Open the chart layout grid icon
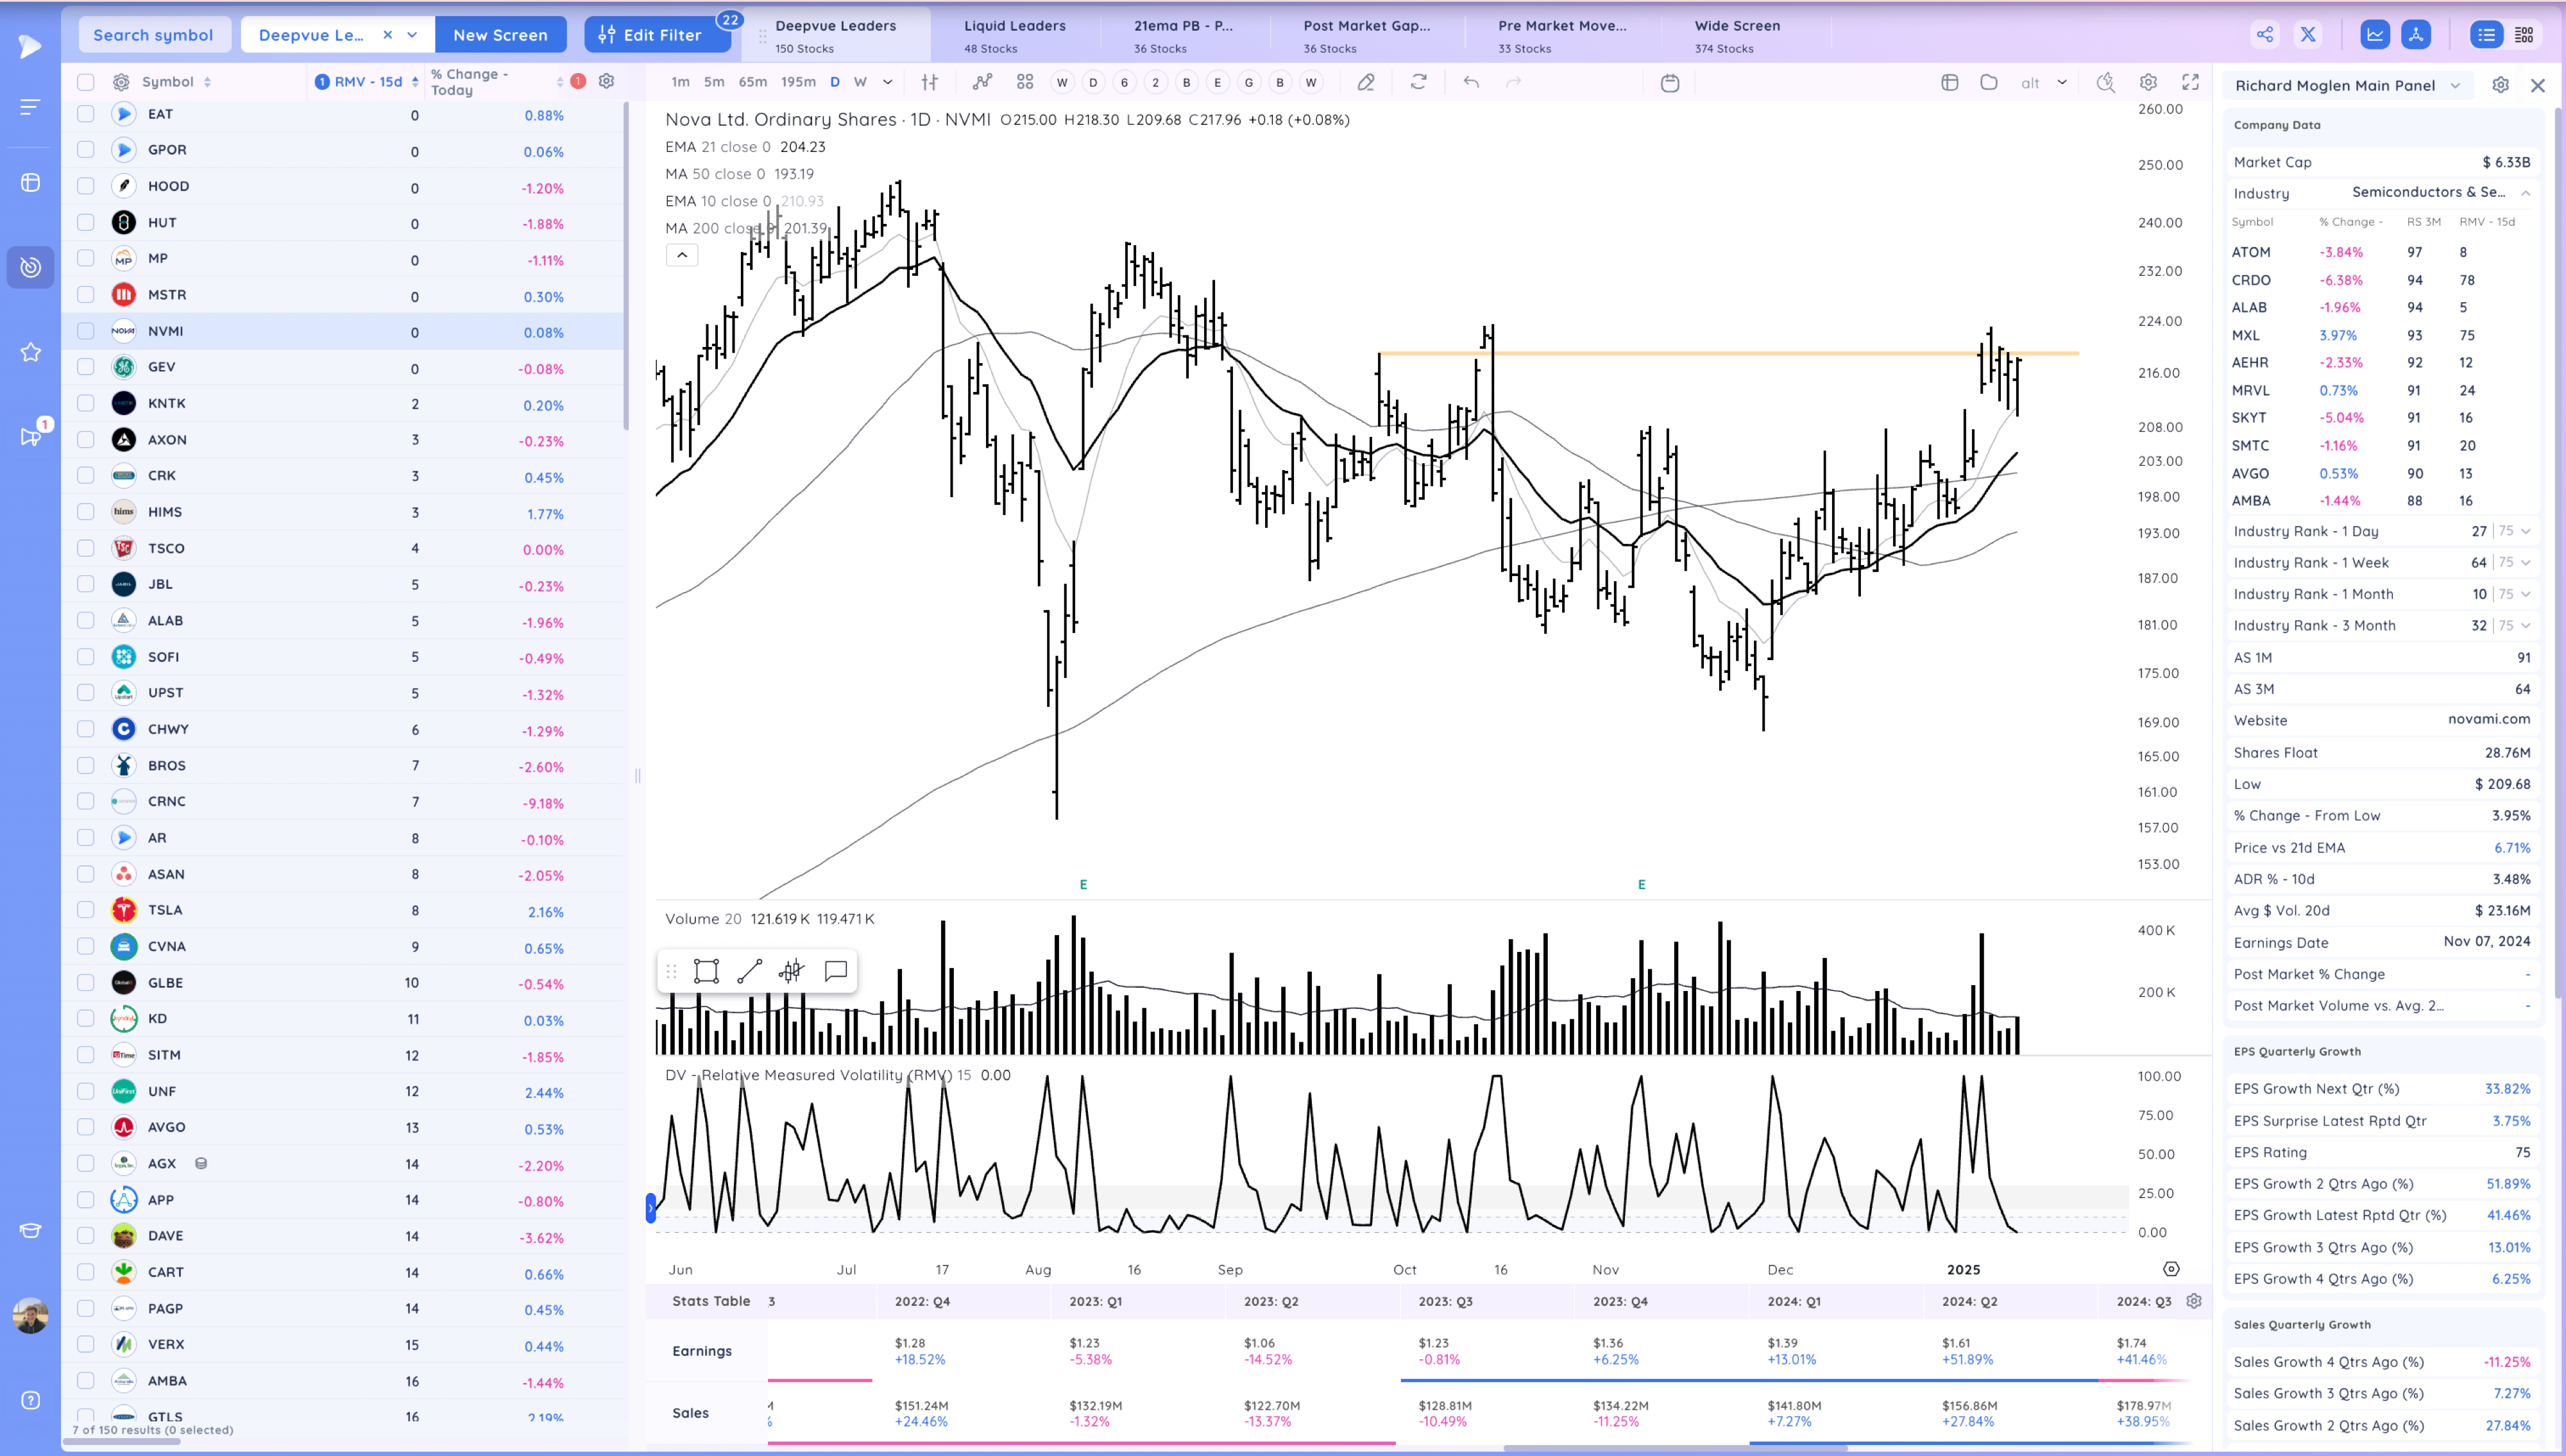This screenshot has height=1456, width=2566. click(1025, 82)
